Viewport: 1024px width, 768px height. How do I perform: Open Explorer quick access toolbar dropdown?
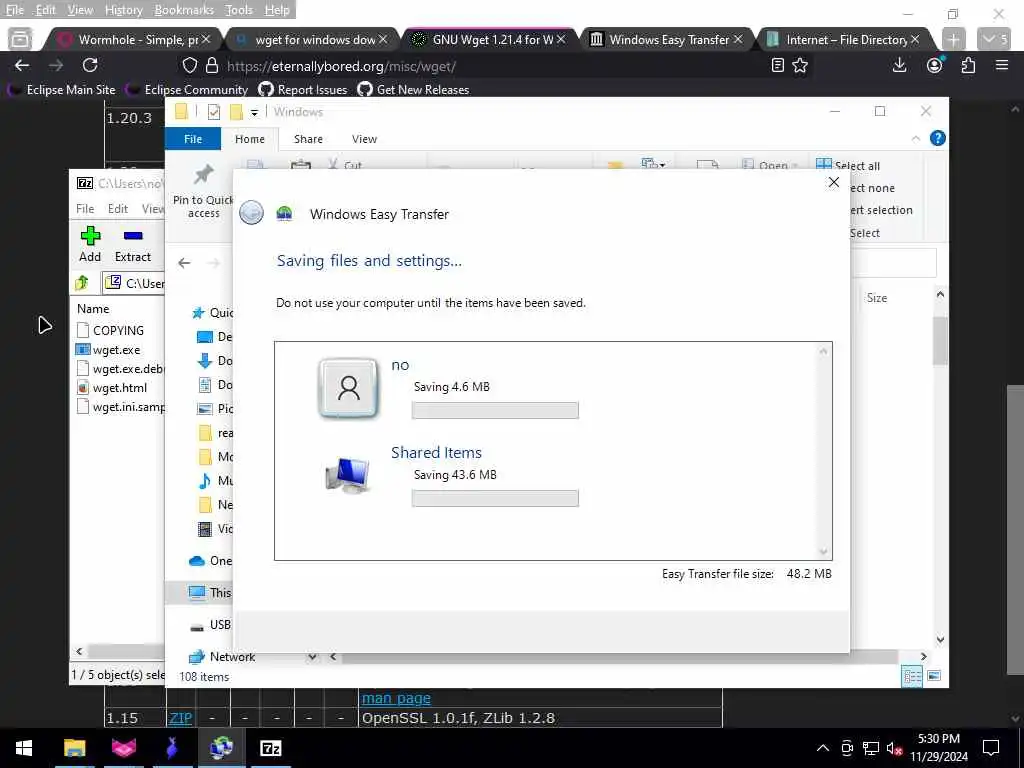(255, 112)
